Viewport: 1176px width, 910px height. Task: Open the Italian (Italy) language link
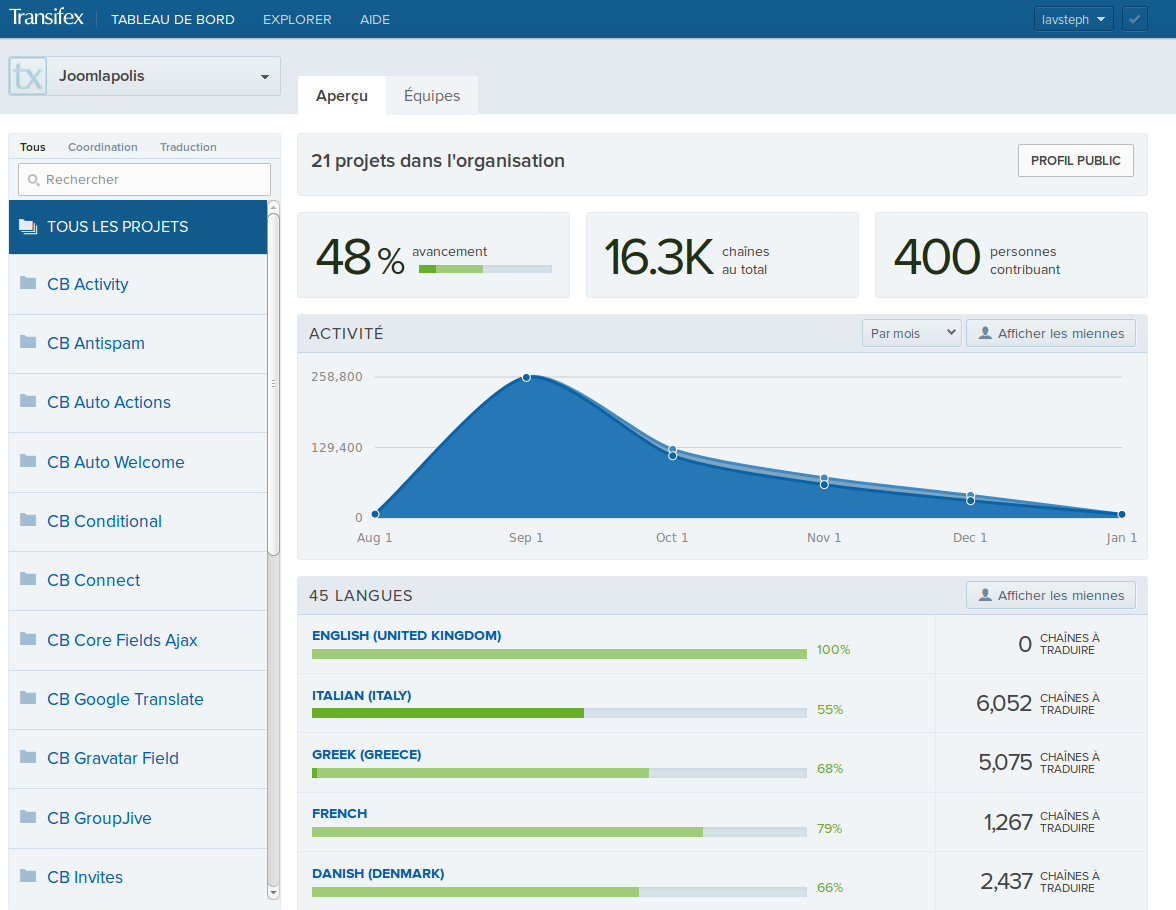coord(361,695)
